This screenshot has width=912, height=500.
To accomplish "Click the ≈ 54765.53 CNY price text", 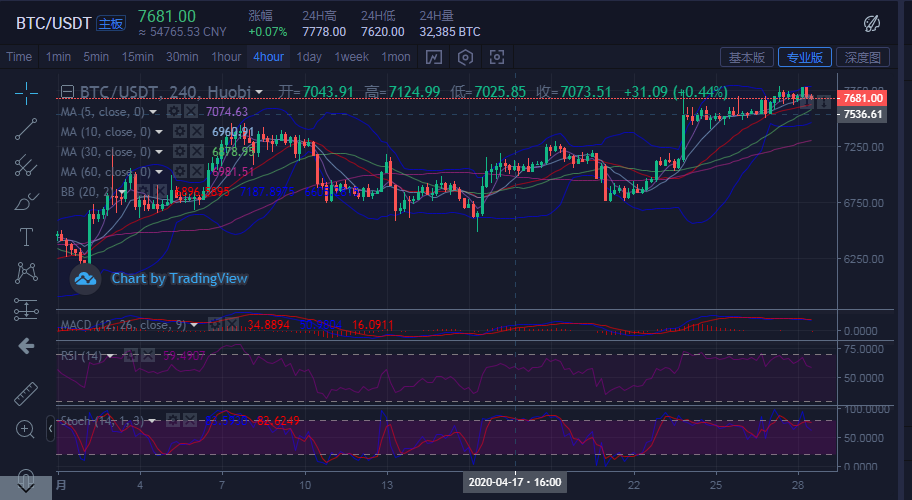I will click(182, 32).
